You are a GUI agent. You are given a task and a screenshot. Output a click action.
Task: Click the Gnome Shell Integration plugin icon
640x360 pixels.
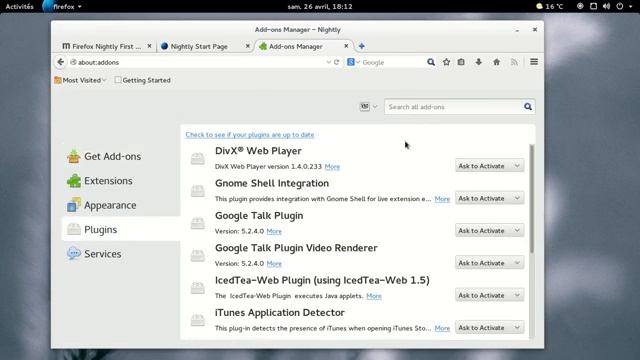click(x=198, y=191)
